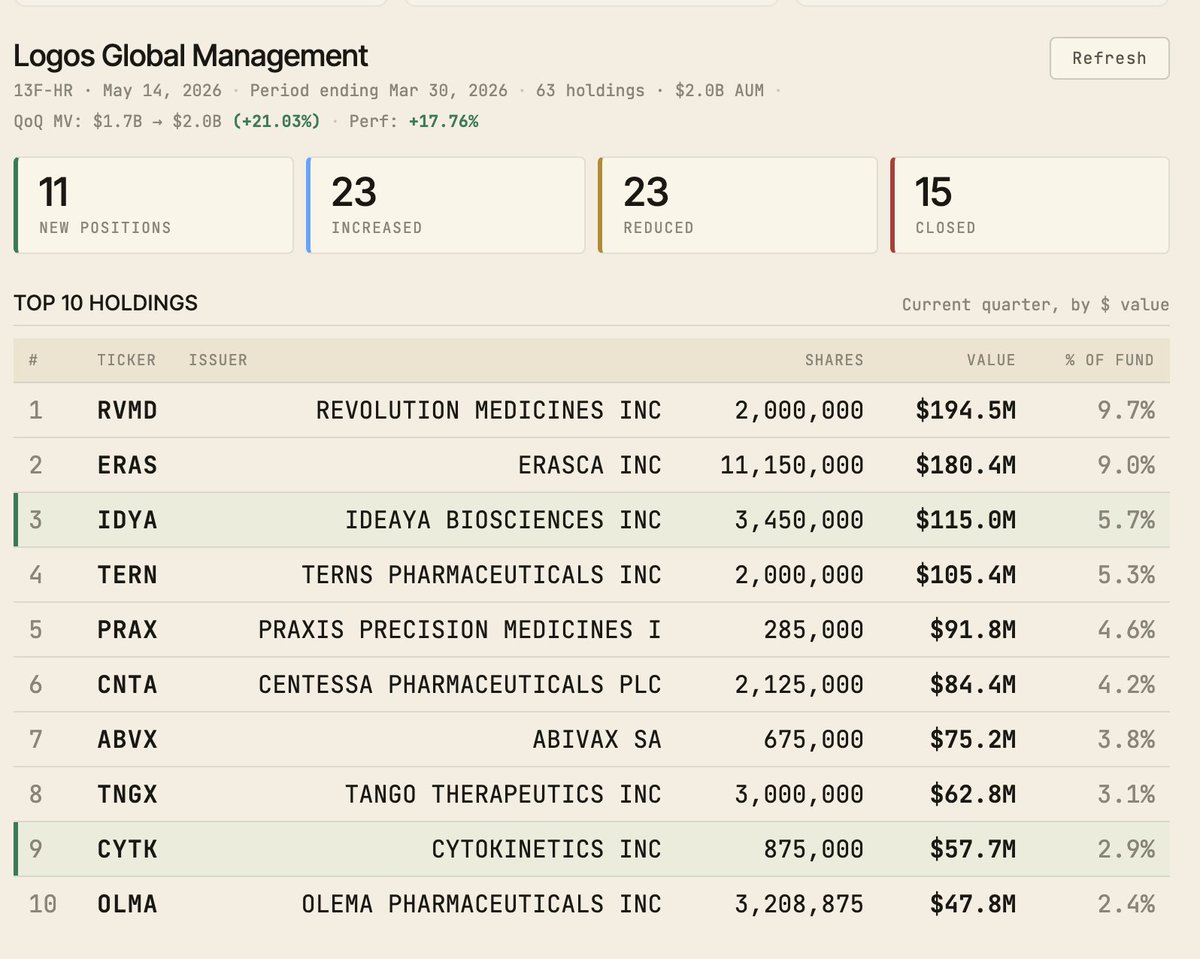Select the IDYA ticker
The height and width of the screenshot is (959, 1200).
(127, 520)
